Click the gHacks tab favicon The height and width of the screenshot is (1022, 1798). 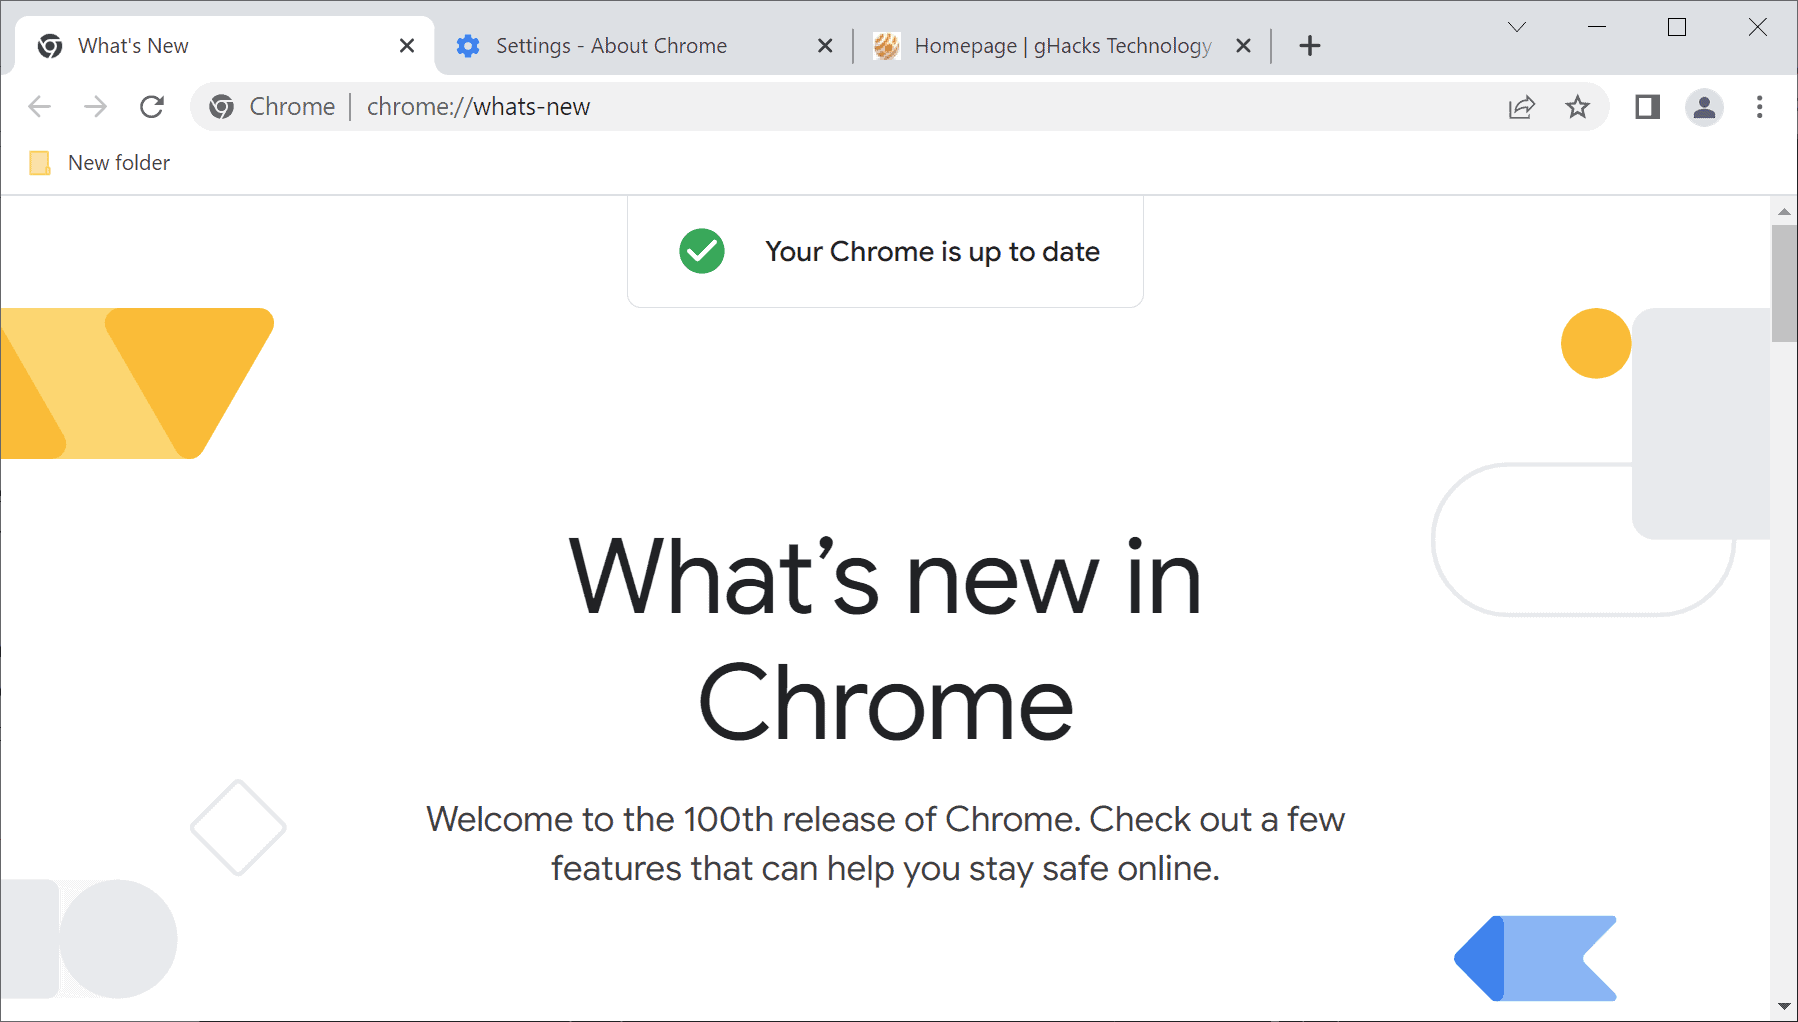click(x=886, y=46)
